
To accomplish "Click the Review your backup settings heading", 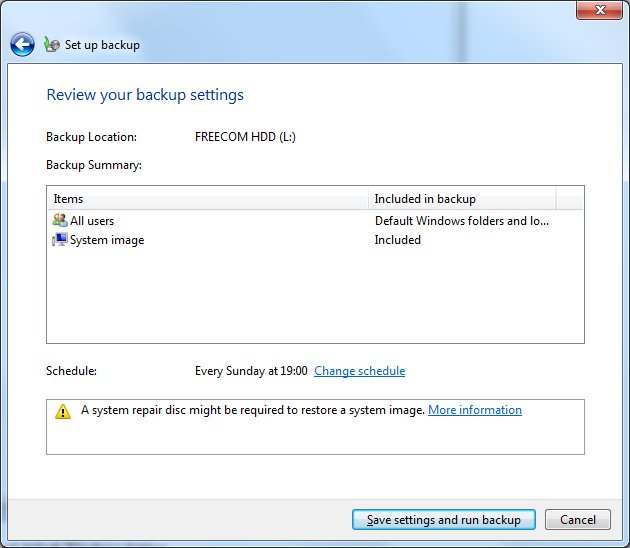I will (x=145, y=95).
